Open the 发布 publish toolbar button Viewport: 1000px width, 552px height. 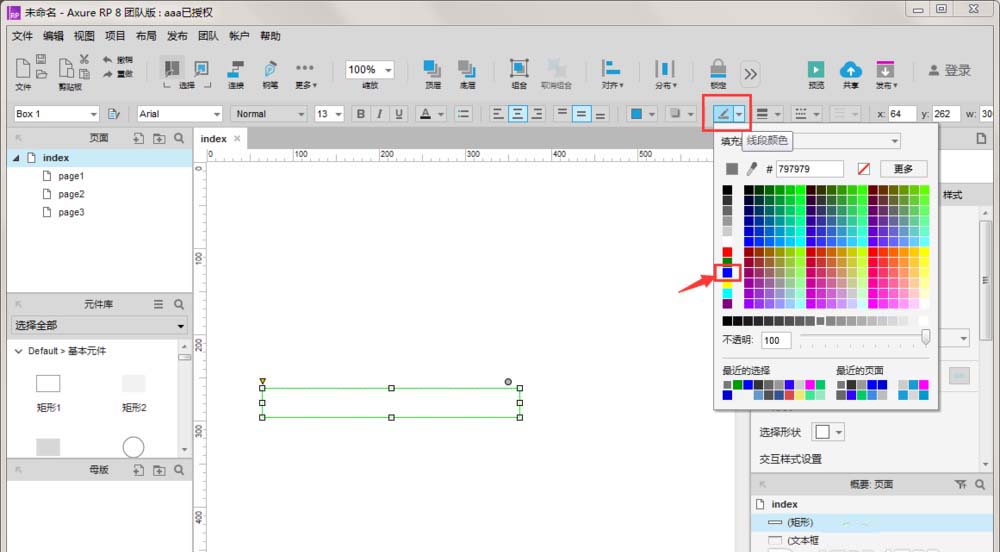coord(886,74)
